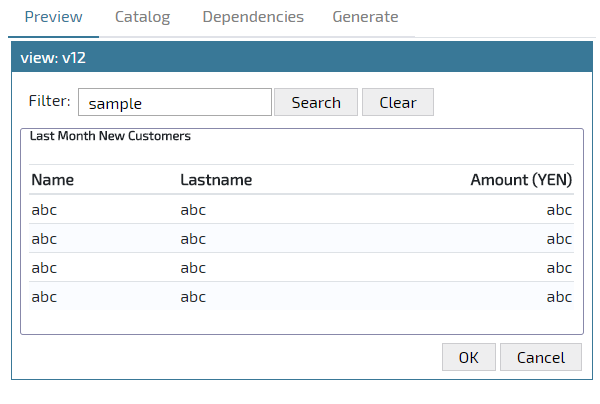Go to the Generate tab

pos(365,17)
